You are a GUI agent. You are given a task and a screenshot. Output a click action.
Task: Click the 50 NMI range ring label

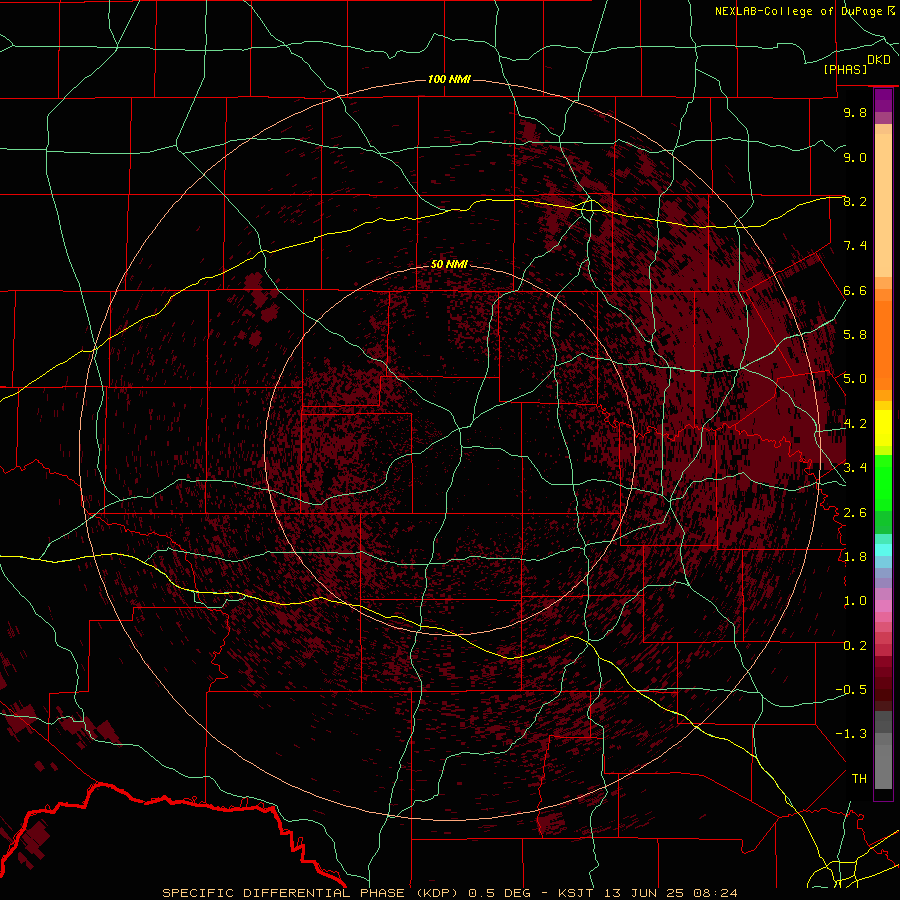tap(449, 264)
